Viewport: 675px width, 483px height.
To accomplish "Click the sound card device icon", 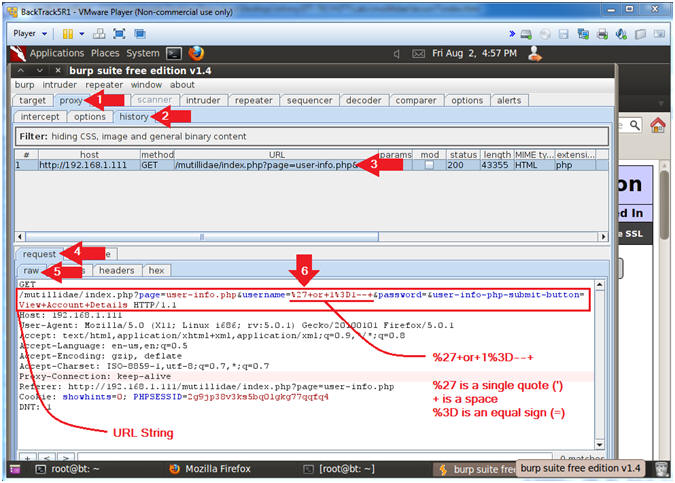I will point(621,34).
